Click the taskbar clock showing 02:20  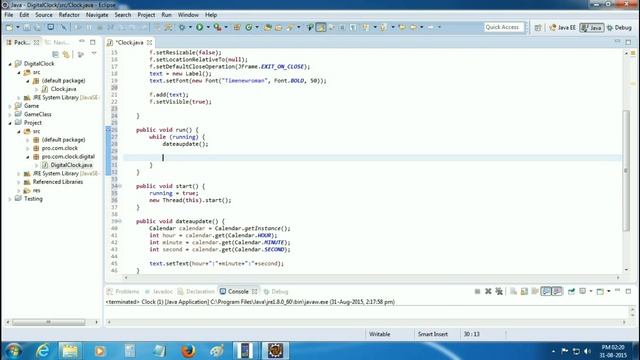tap(613, 351)
